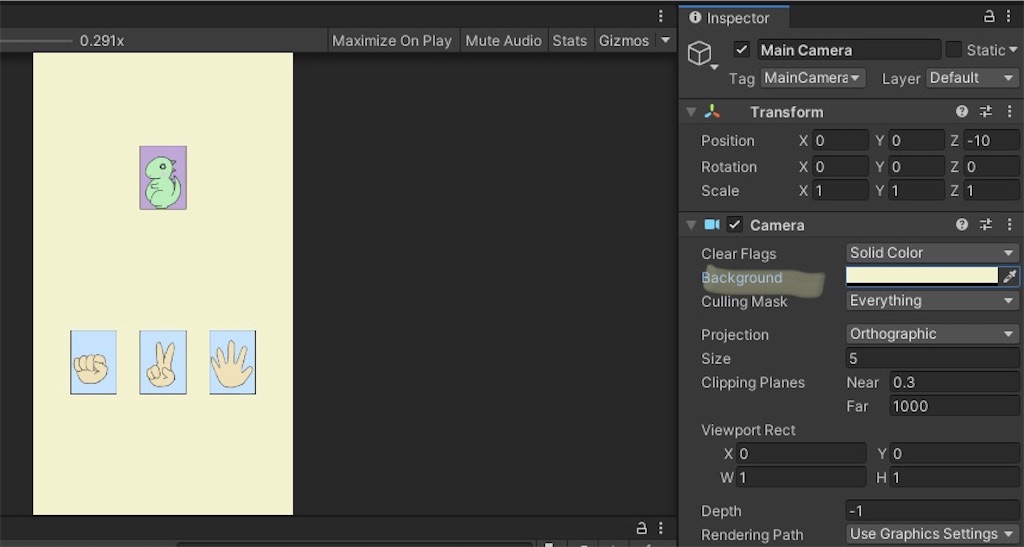This screenshot has width=1024, height=547.
Task: Click Clipping Planes Near field
Action: [x=954, y=382]
